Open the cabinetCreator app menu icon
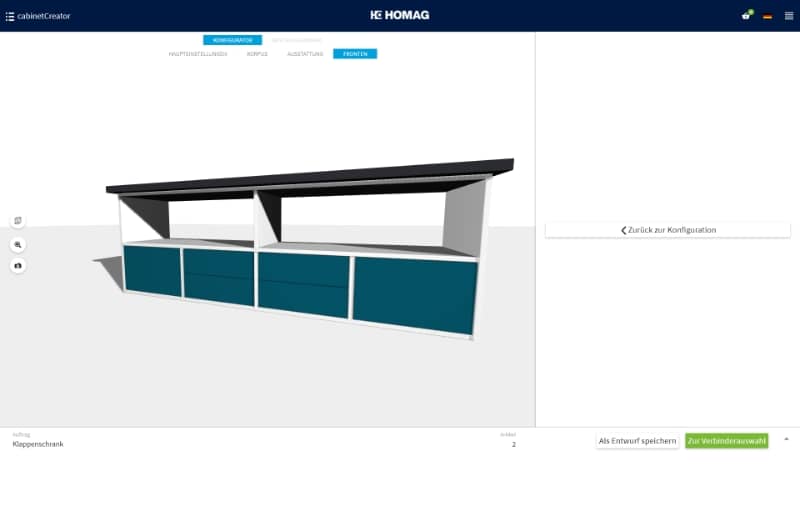Viewport: 800px width, 520px height. click(x=10, y=16)
